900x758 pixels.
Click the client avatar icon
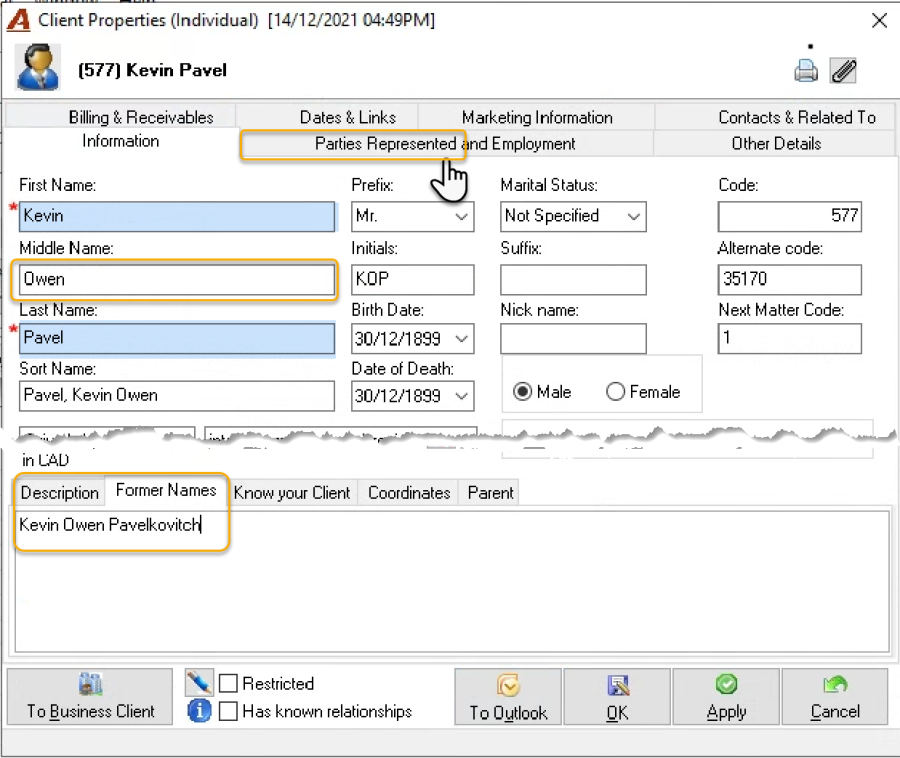tap(38, 68)
